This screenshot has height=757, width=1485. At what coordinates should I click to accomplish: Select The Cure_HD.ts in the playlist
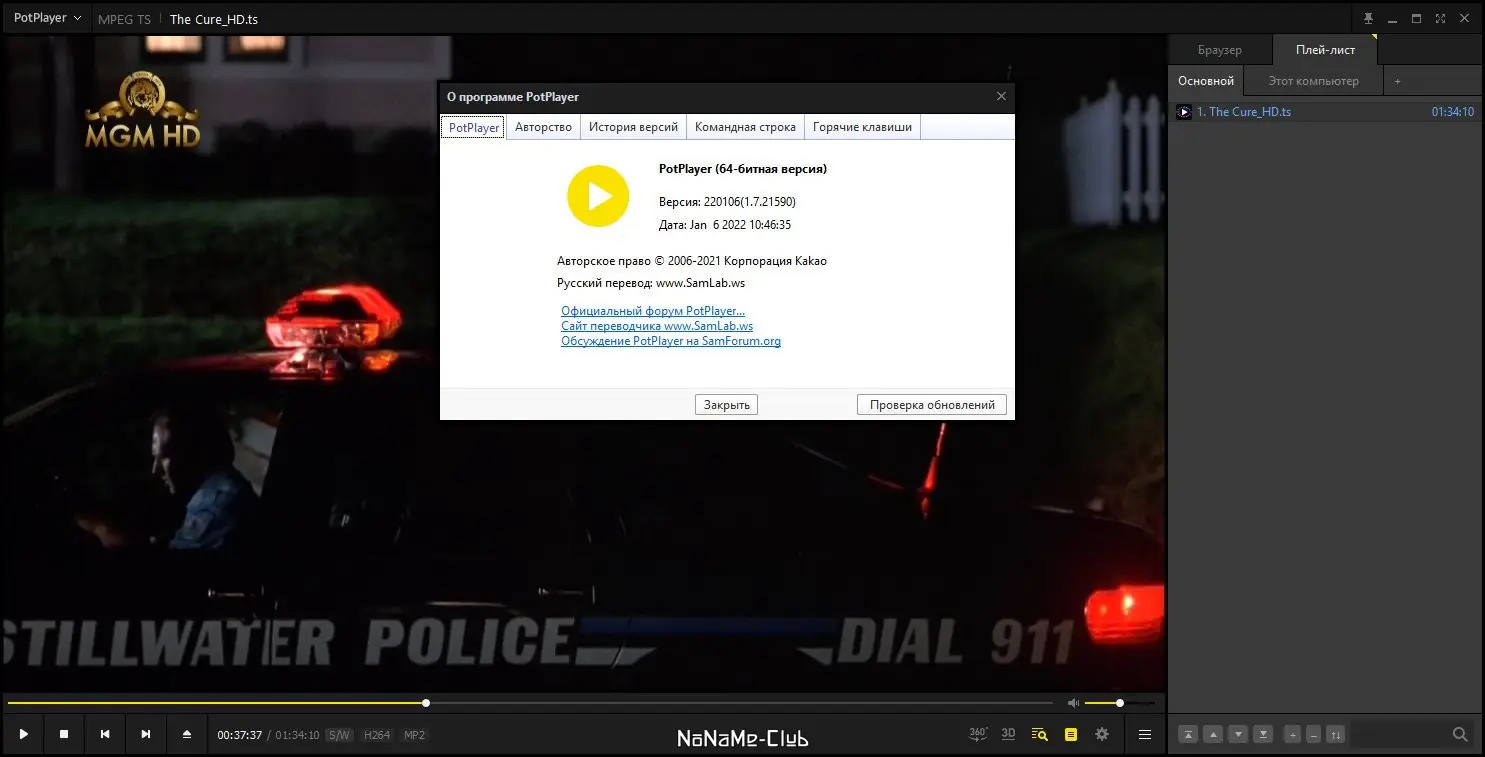coord(1325,112)
